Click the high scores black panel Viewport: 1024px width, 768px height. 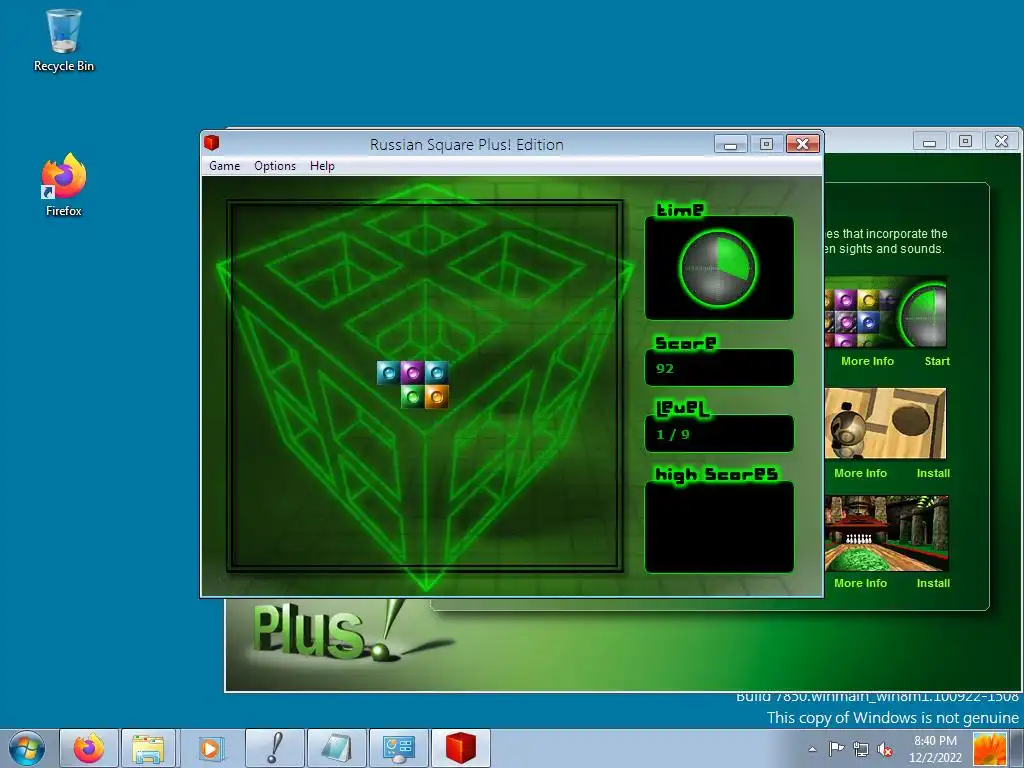tap(719, 527)
